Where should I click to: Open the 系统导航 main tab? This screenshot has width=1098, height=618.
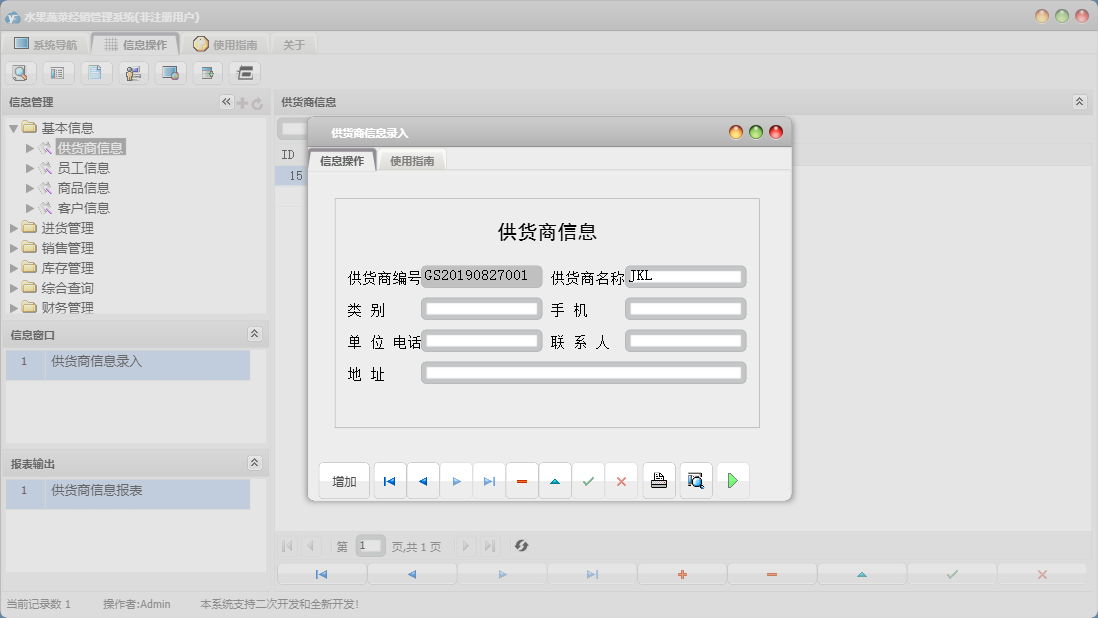click(46, 44)
